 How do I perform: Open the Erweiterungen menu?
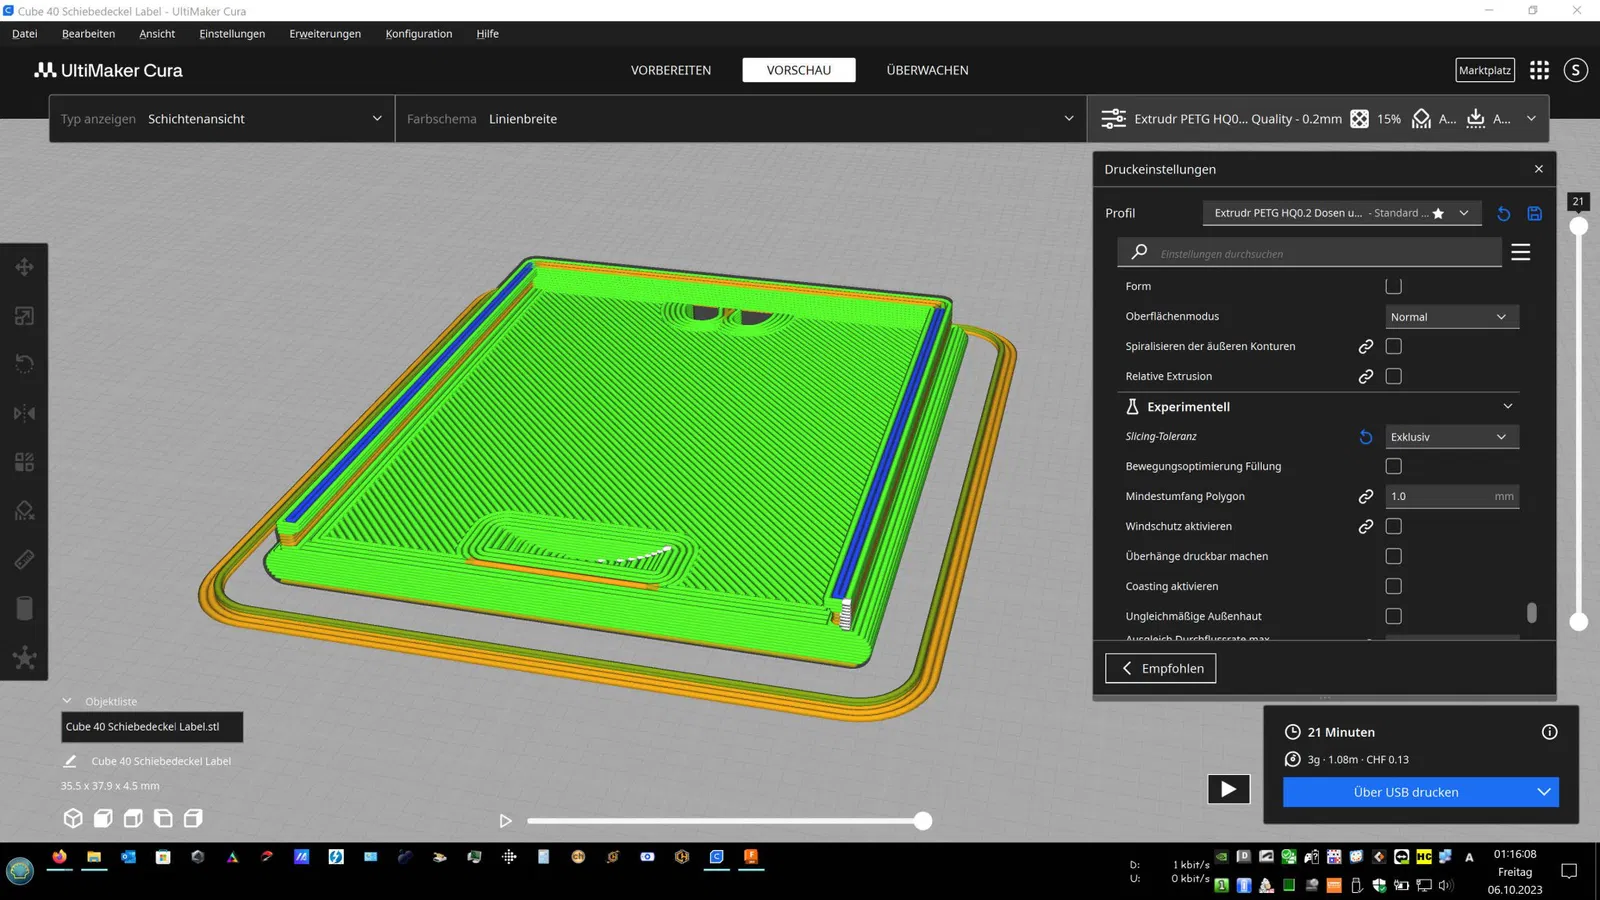pos(325,33)
